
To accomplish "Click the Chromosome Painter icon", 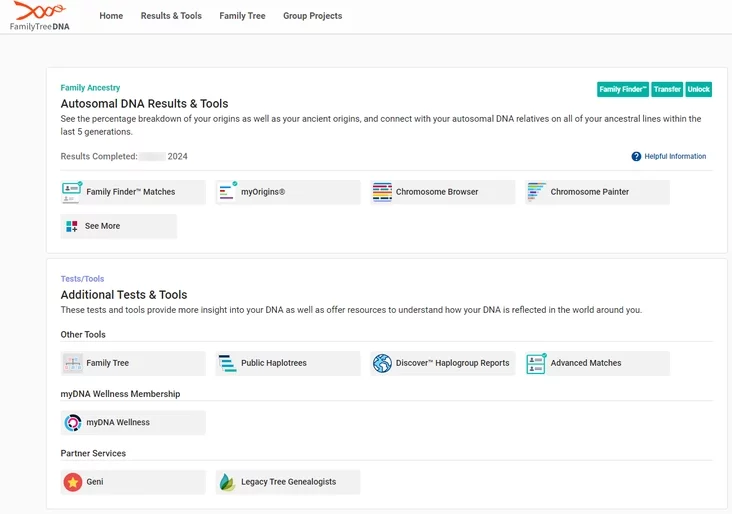I will tap(537, 192).
